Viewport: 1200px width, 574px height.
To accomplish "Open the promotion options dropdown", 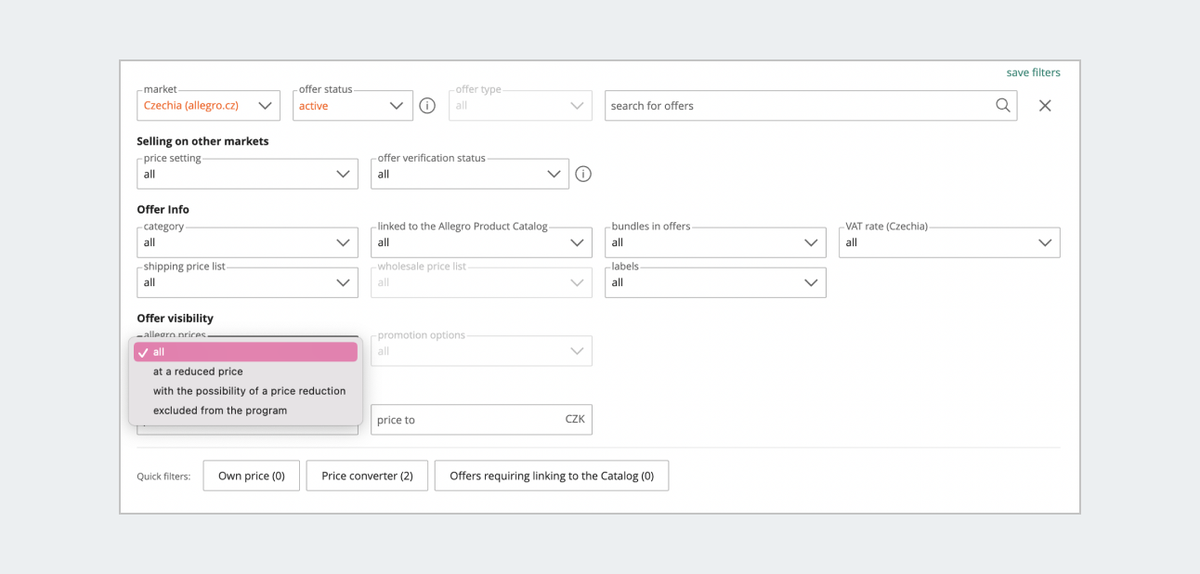I will tap(481, 351).
